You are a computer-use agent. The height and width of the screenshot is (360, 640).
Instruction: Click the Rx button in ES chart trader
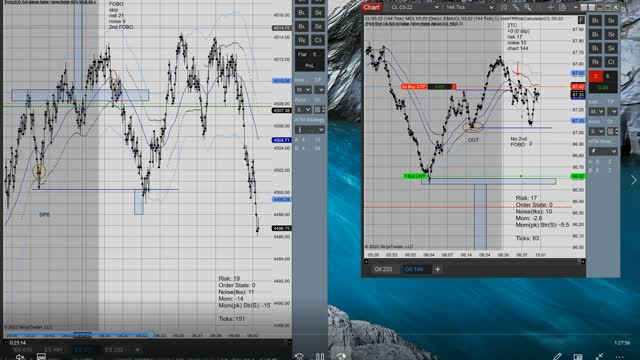click(302, 40)
